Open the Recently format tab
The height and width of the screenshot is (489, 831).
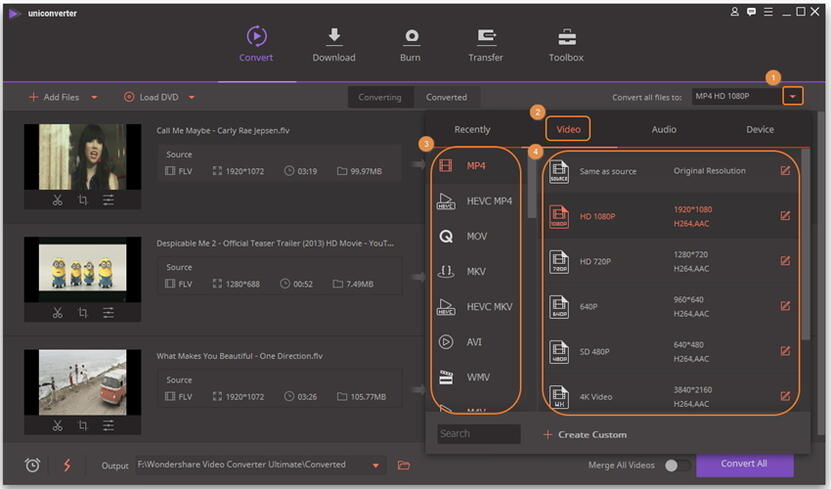(472, 129)
